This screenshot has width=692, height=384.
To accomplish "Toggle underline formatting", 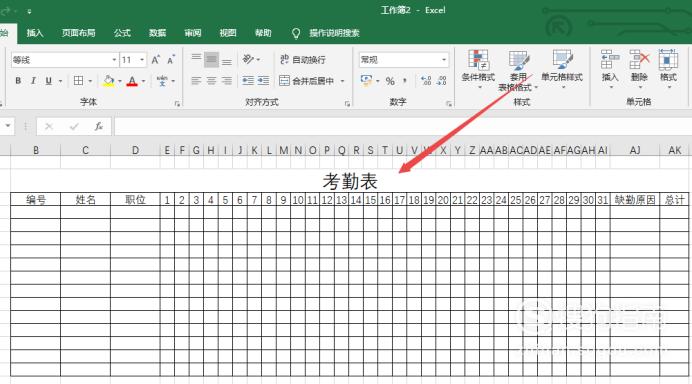I will (x=49, y=81).
